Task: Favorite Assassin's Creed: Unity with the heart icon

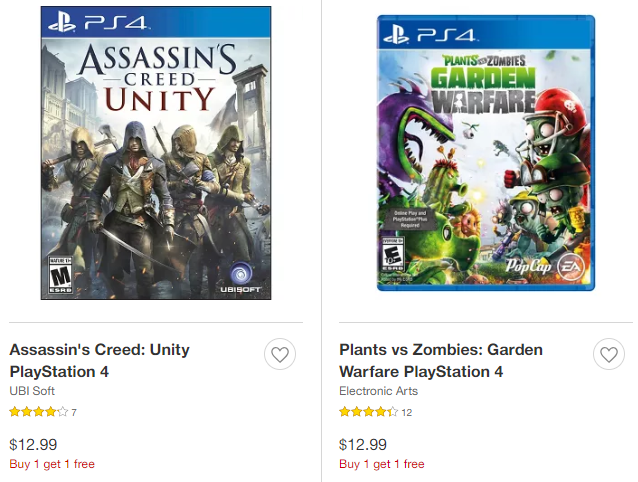Action: pos(280,355)
